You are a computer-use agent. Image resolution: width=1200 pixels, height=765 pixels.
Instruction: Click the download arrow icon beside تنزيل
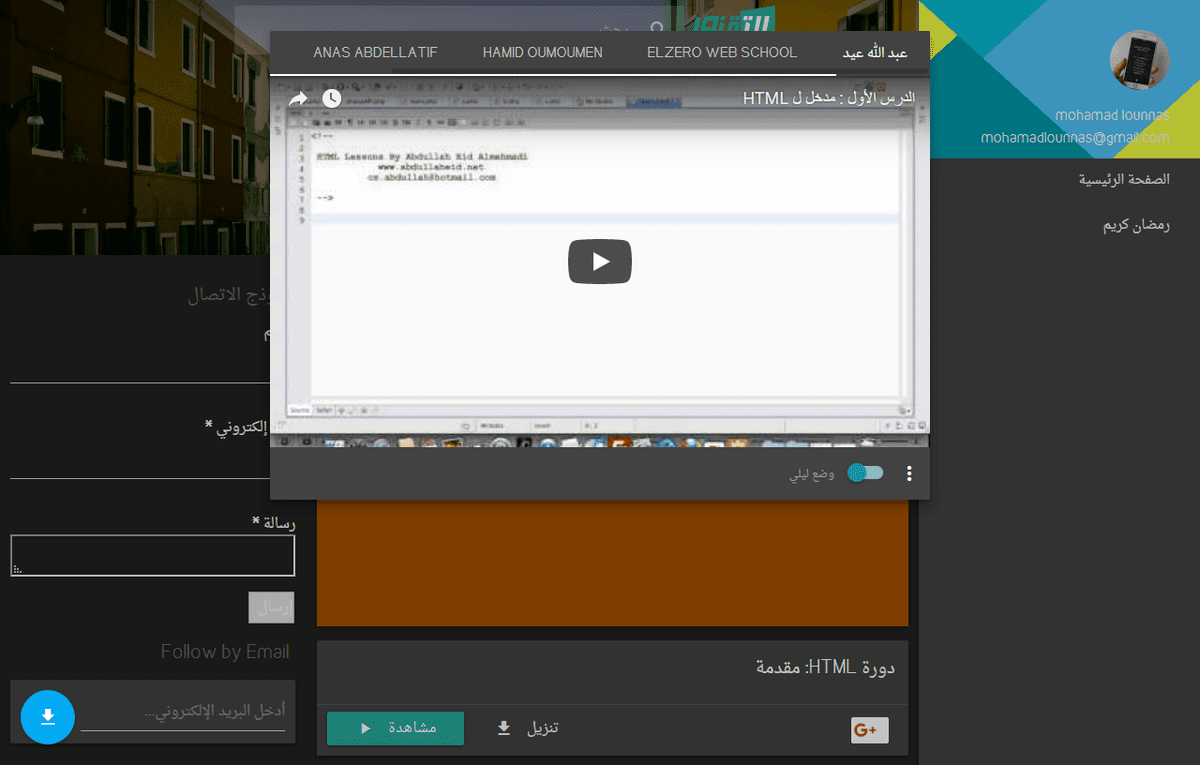click(x=504, y=728)
